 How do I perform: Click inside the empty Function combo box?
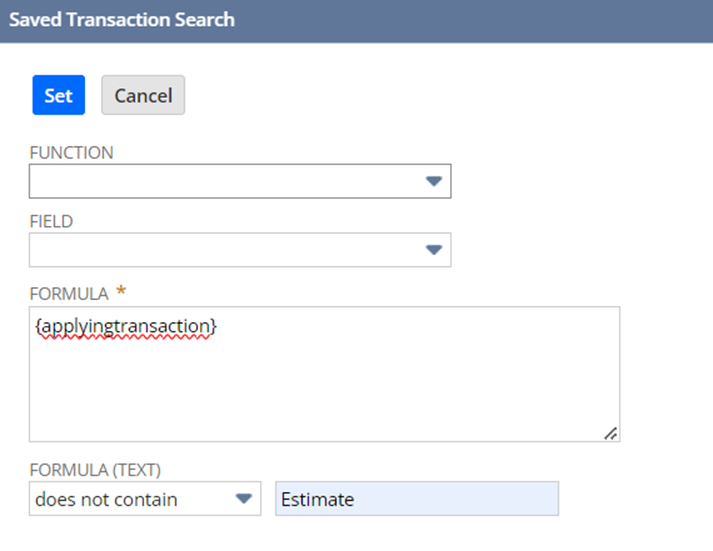pyautogui.click(x=220, y=181)
